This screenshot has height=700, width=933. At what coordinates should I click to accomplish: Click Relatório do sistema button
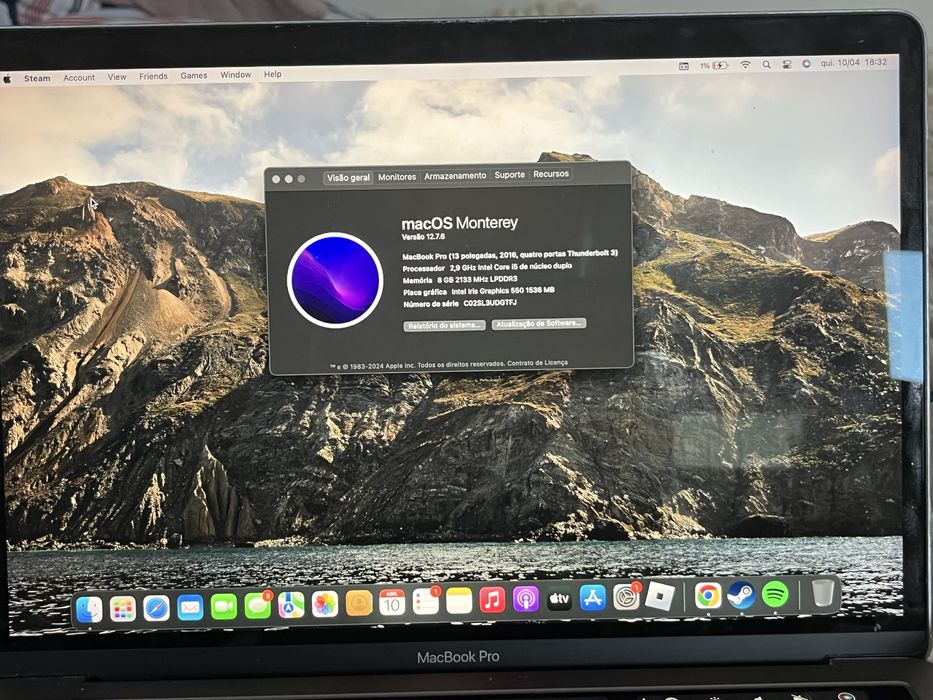[x=444, y=326]
